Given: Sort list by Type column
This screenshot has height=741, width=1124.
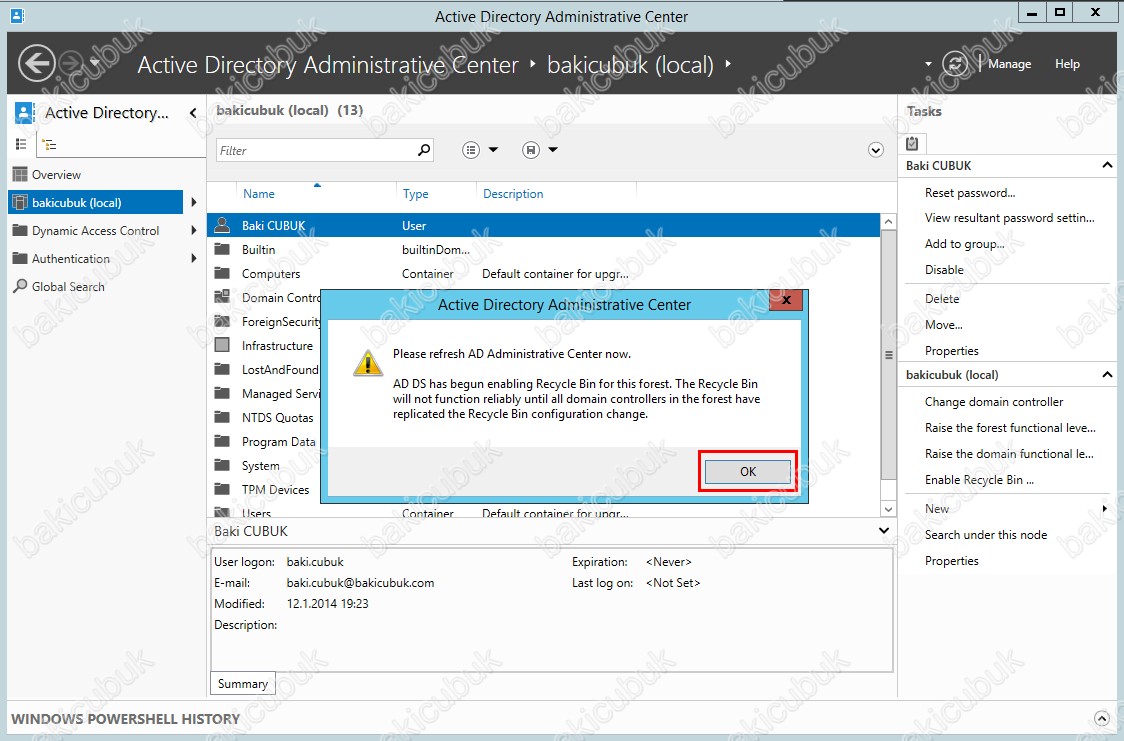Looking at the screenshot, I should [416, 193].
